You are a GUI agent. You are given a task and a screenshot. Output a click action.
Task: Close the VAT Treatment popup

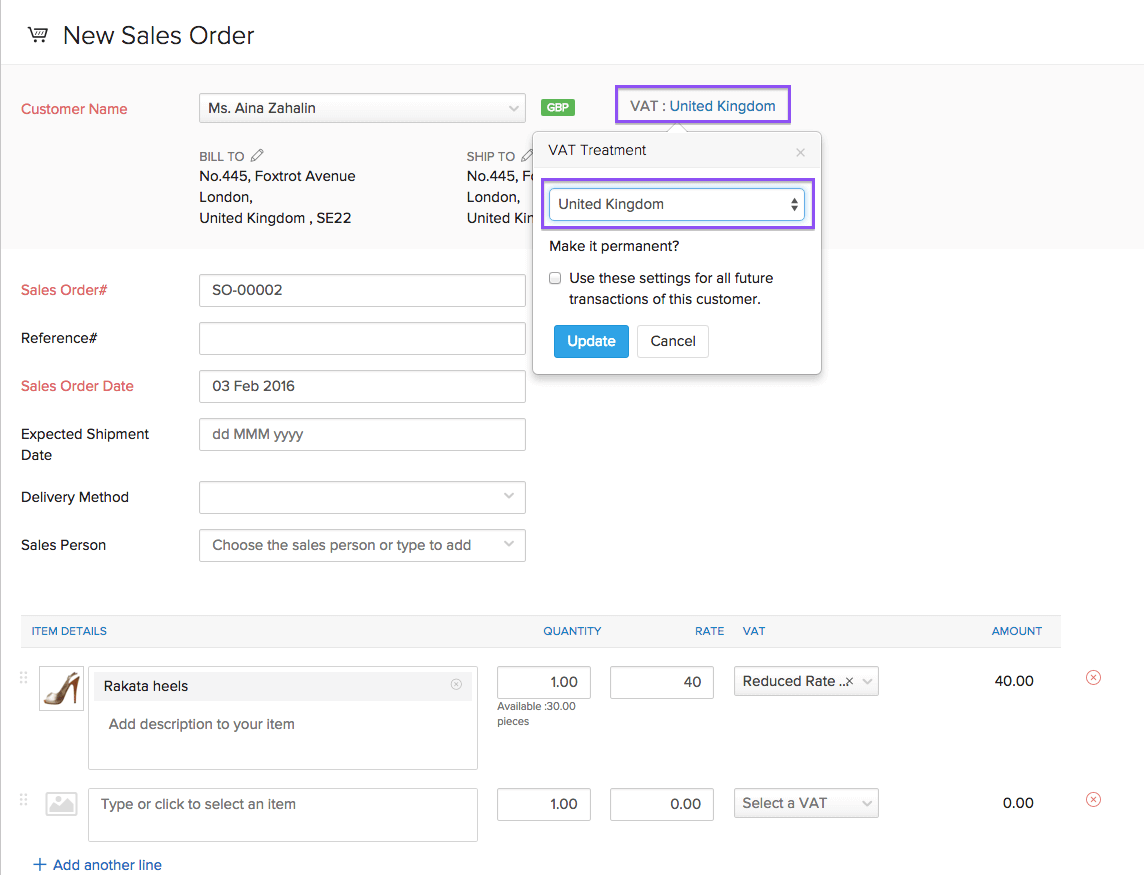pyautogui.click(x=800, y=152)
